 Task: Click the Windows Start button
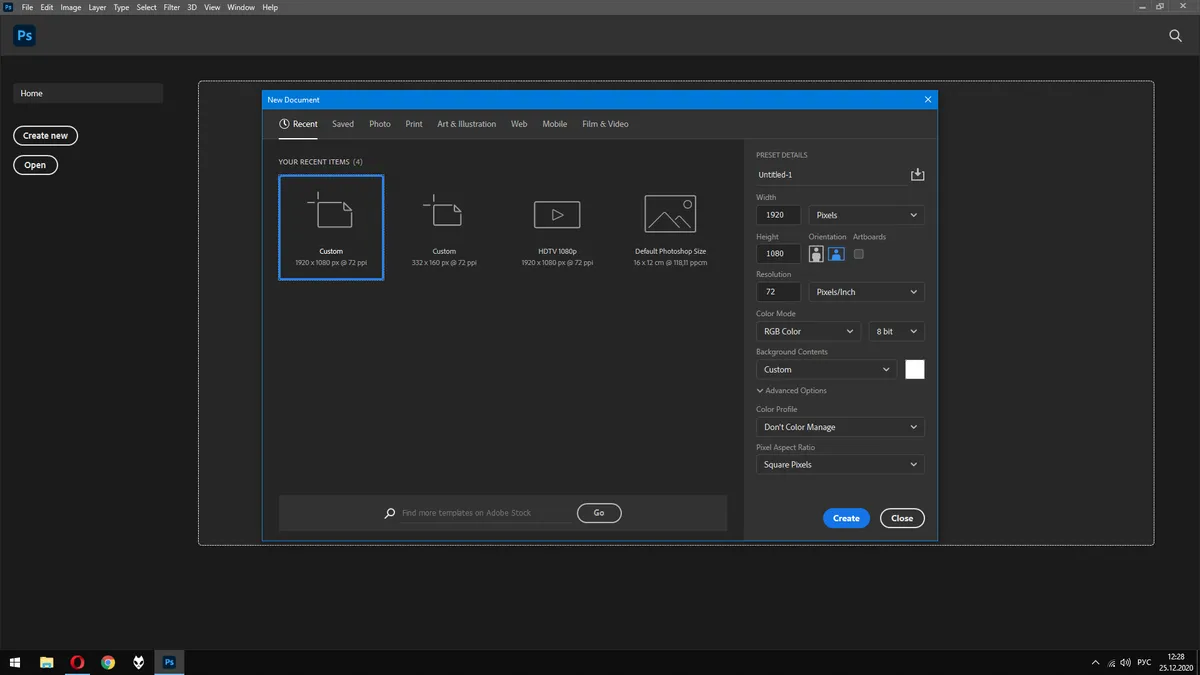tap(15, 662)
